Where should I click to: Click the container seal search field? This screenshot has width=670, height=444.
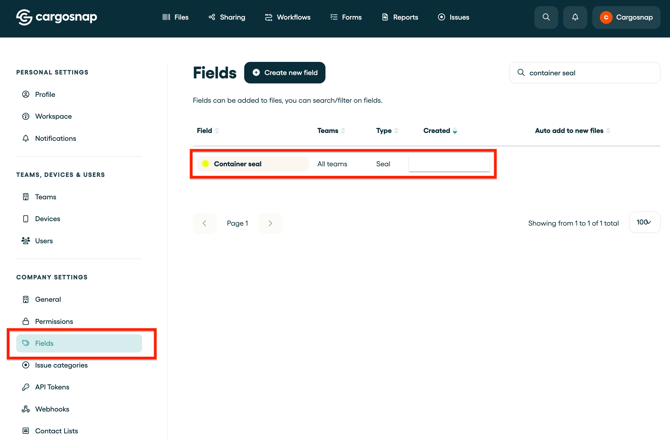pos(585,73)
